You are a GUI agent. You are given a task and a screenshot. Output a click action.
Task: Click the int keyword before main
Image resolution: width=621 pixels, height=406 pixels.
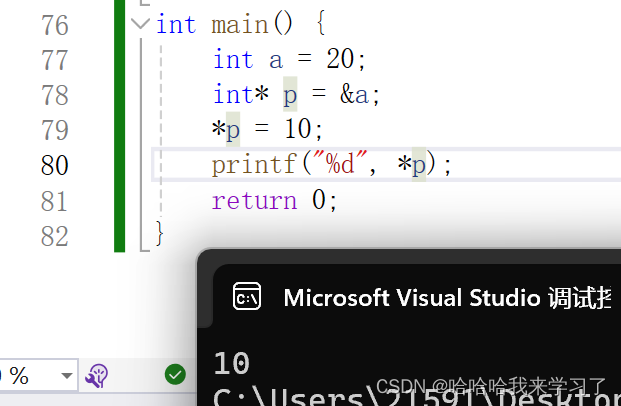(176, 24)
